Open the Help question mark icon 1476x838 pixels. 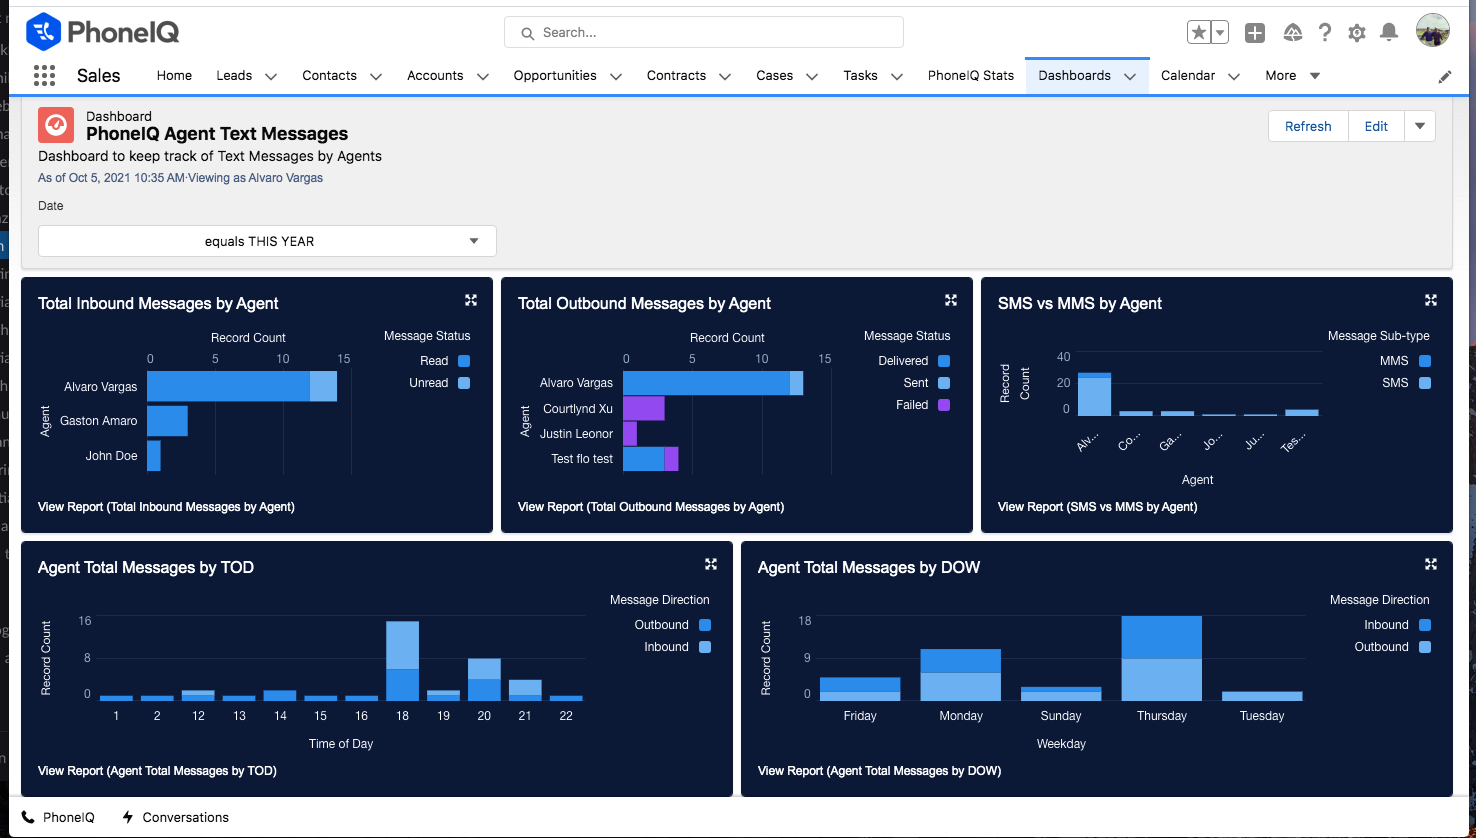point(1325,33)
